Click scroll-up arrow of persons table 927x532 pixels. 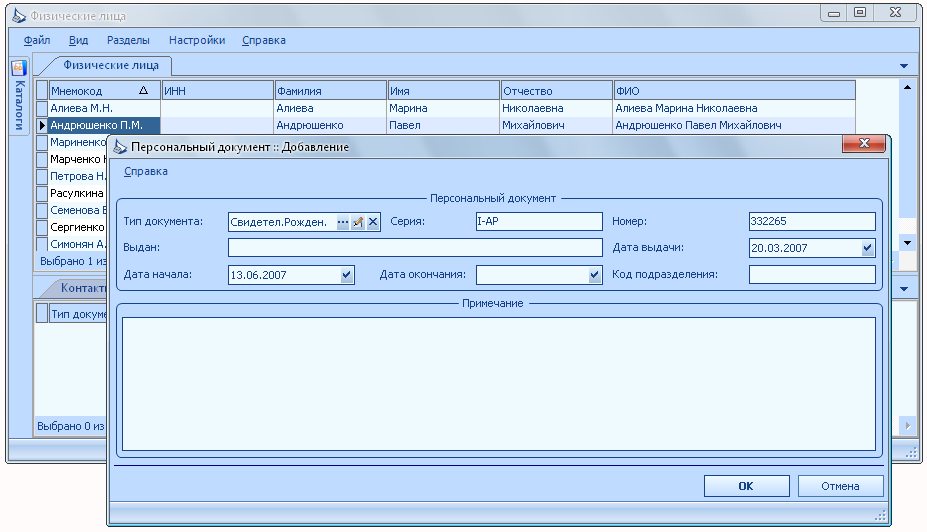click(907, 87)
